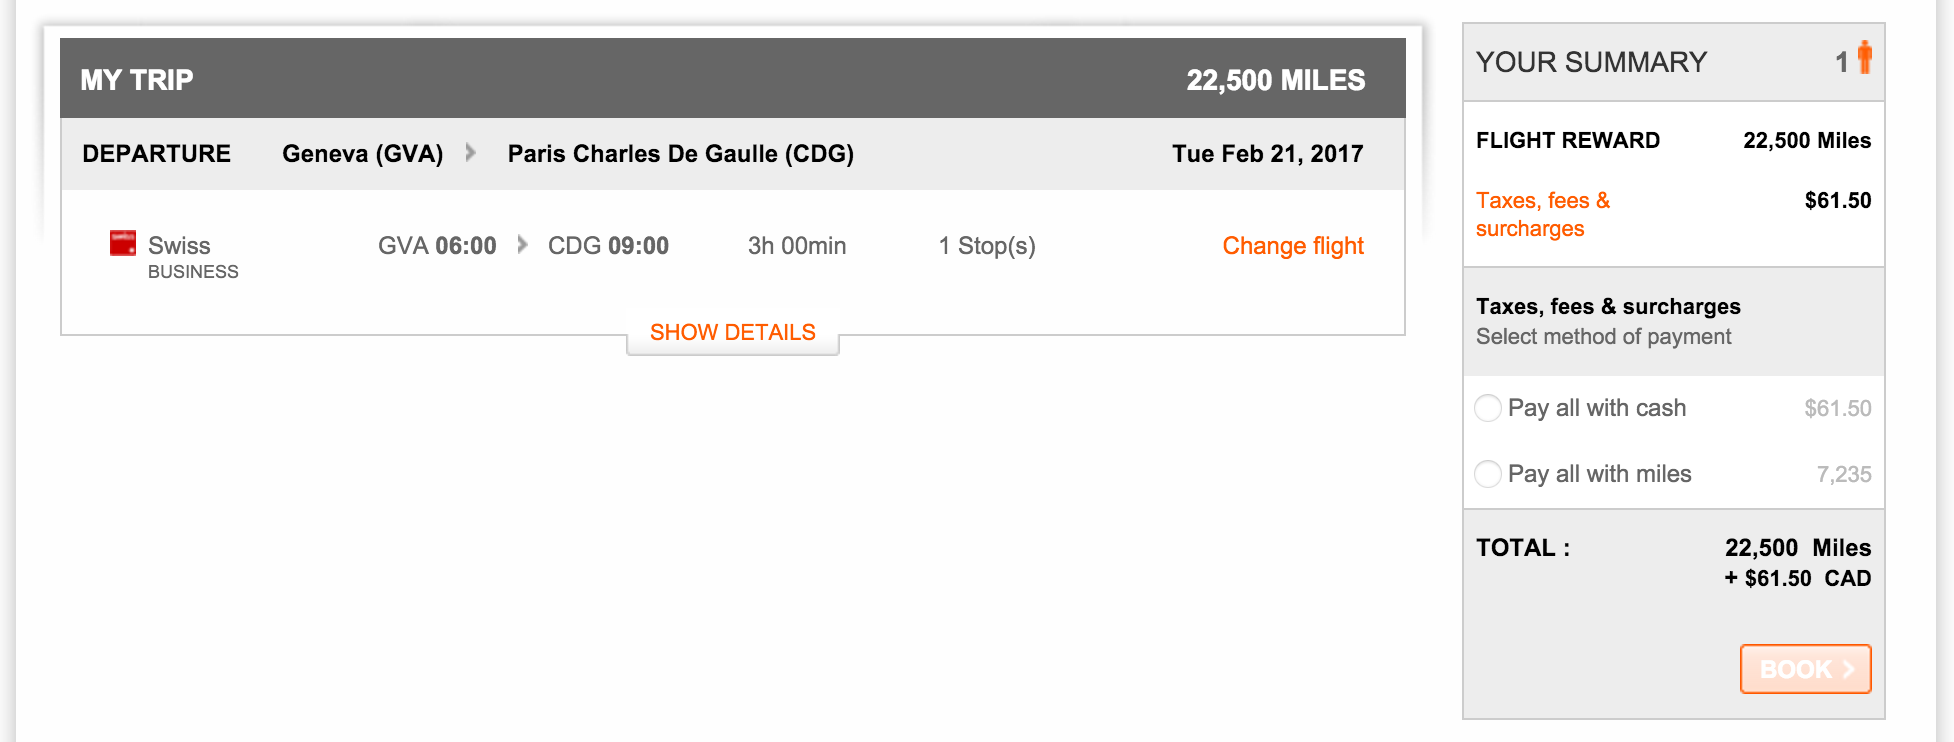Viewport: 1954px width, 742px height.
Task: Click the 22,500 MILES header total
Action: coord(1276,80)
